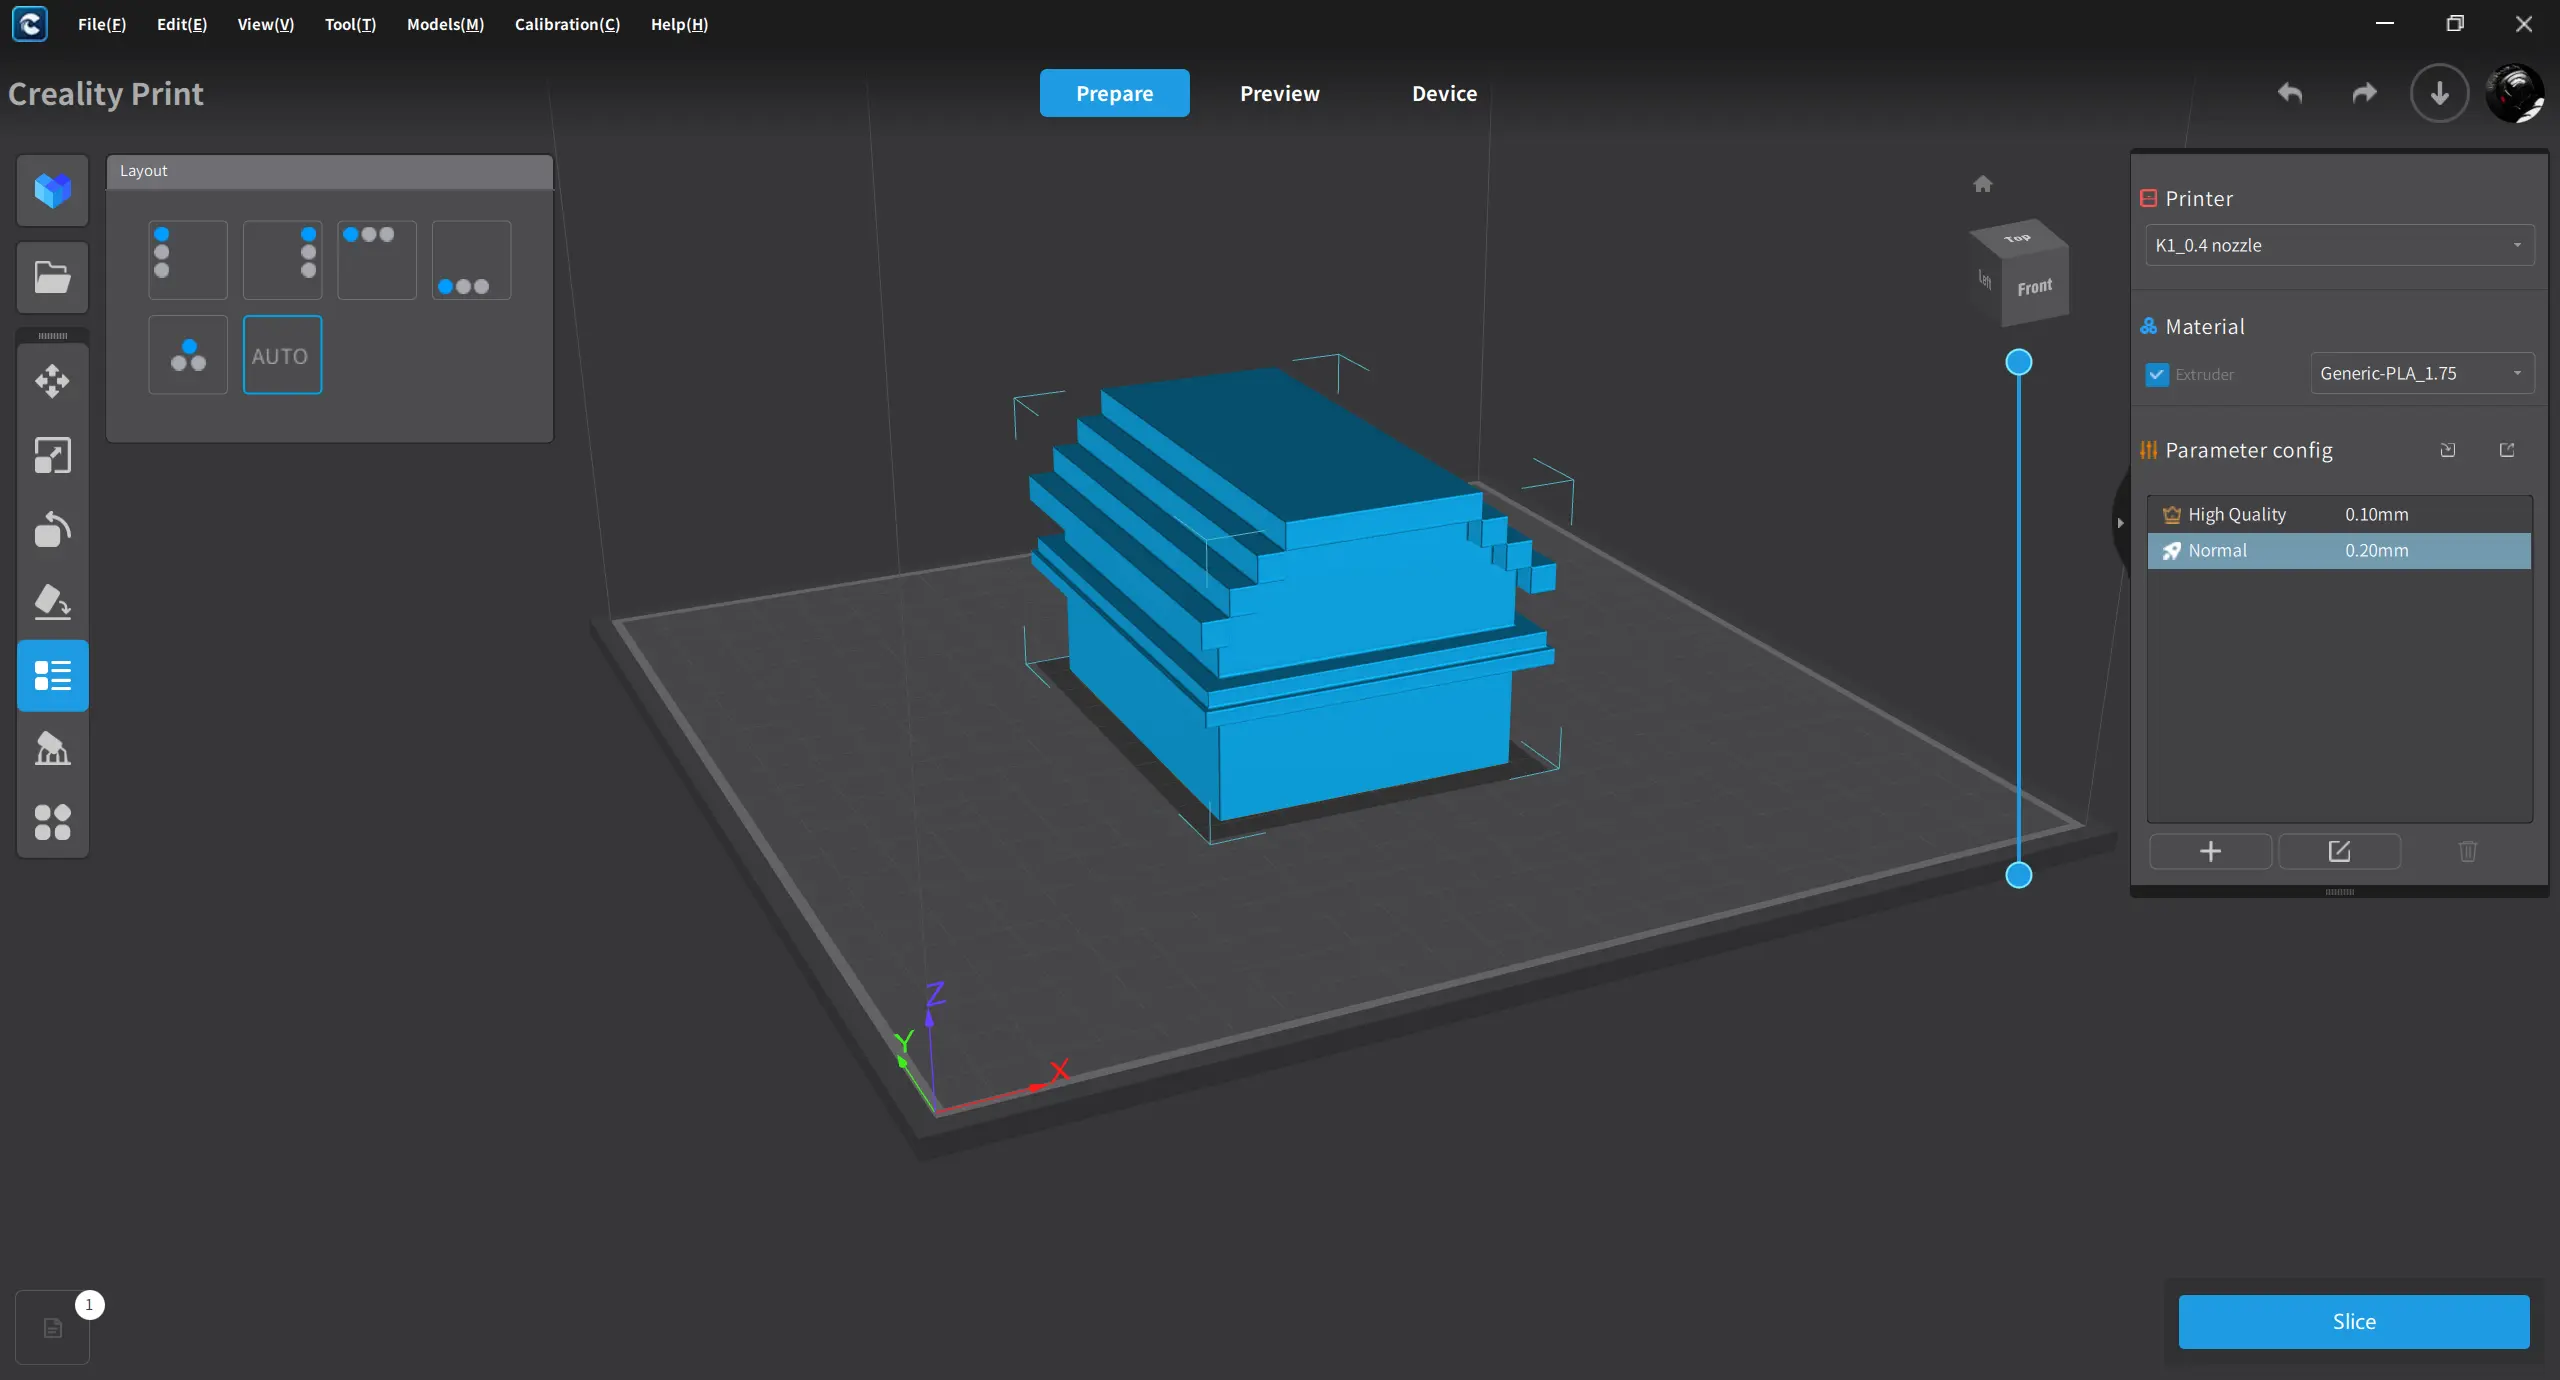This screenshot has width=2560, height=1380.
Task: Choose top-row horizontal layout option
Action: point(377,260)
